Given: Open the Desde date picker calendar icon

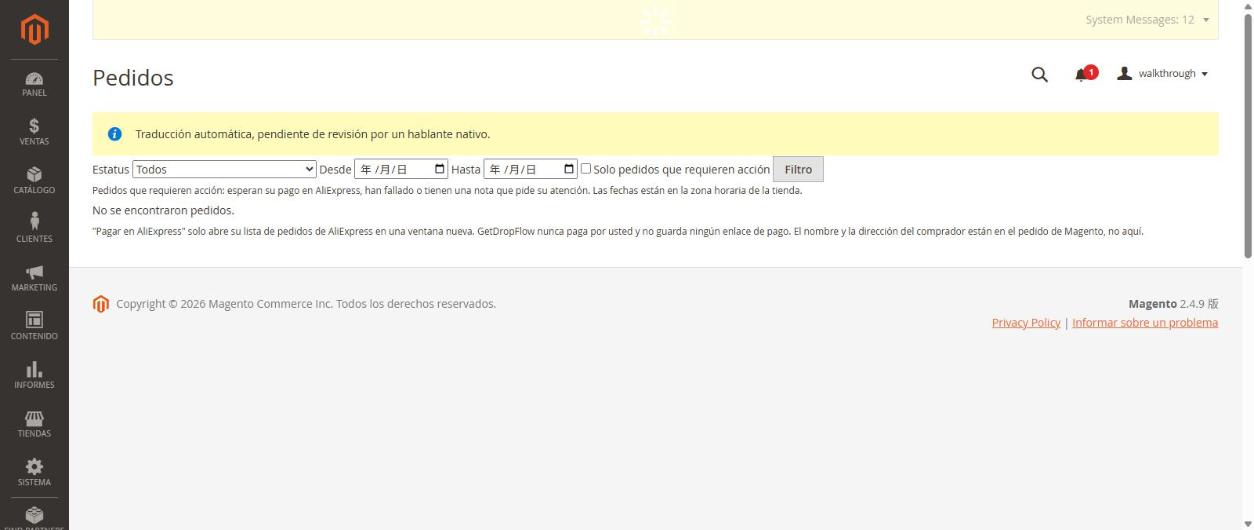Looking at the screenshot, I should [x=440, y=169].
